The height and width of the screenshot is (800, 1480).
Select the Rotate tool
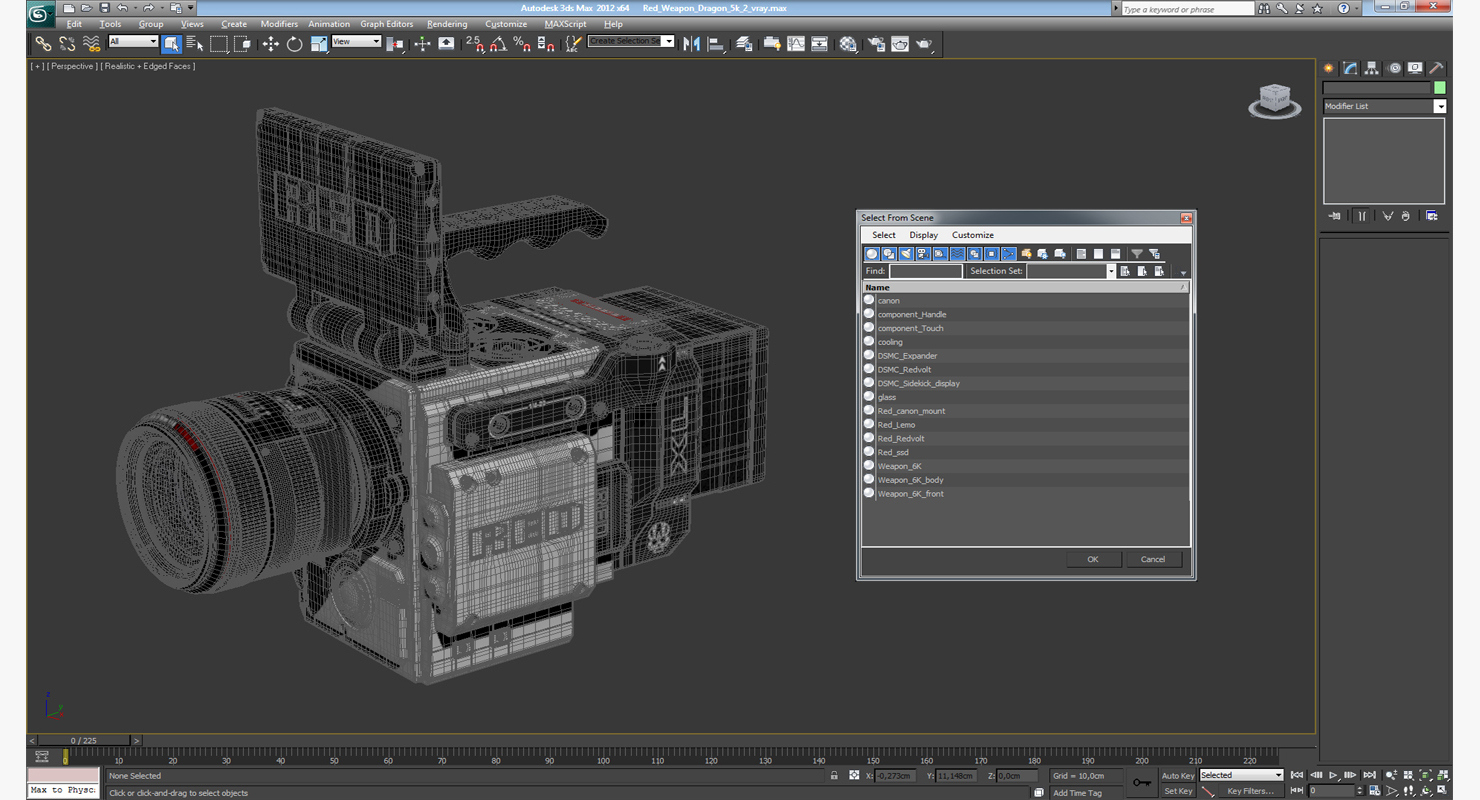click(x=294, y=44)
